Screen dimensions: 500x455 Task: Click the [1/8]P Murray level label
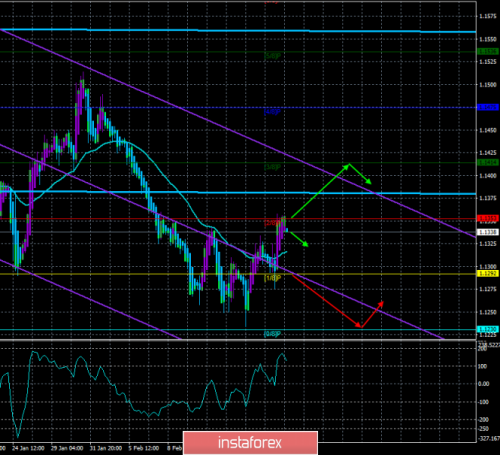pyautogui.click(x=272, y=278)
